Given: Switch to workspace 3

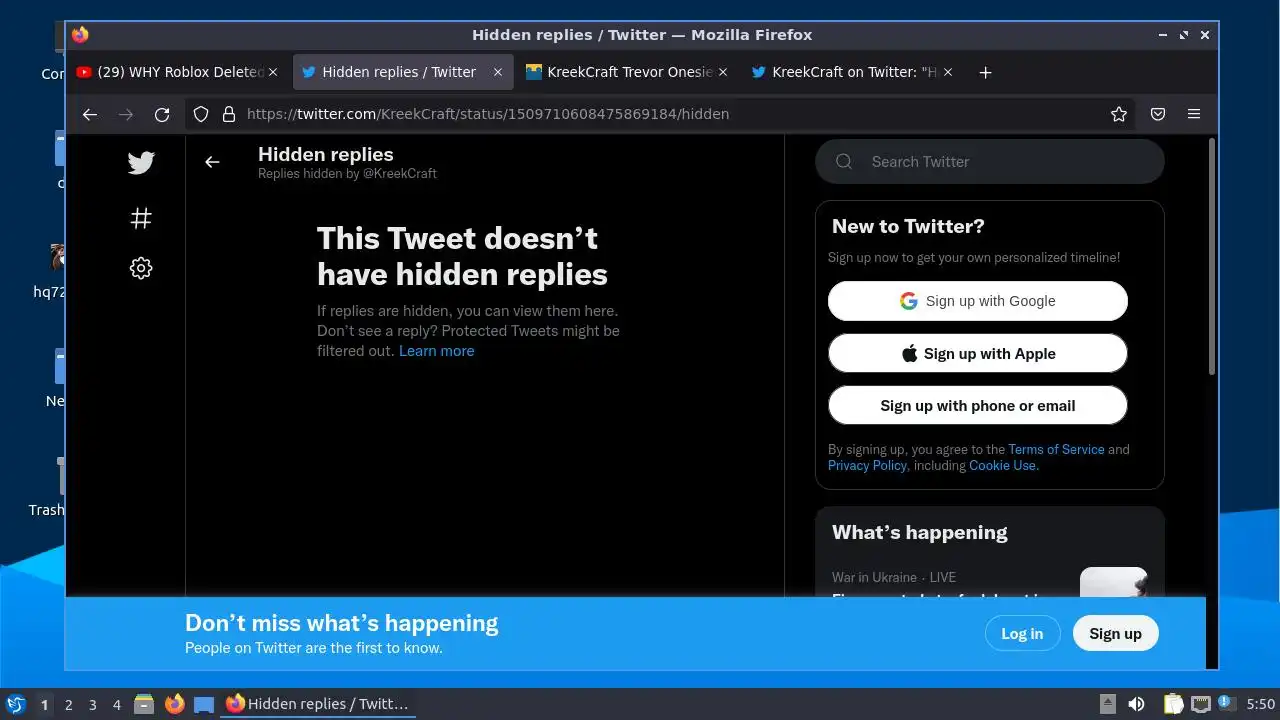Looking at the screenshot, I should coord(92,705).
